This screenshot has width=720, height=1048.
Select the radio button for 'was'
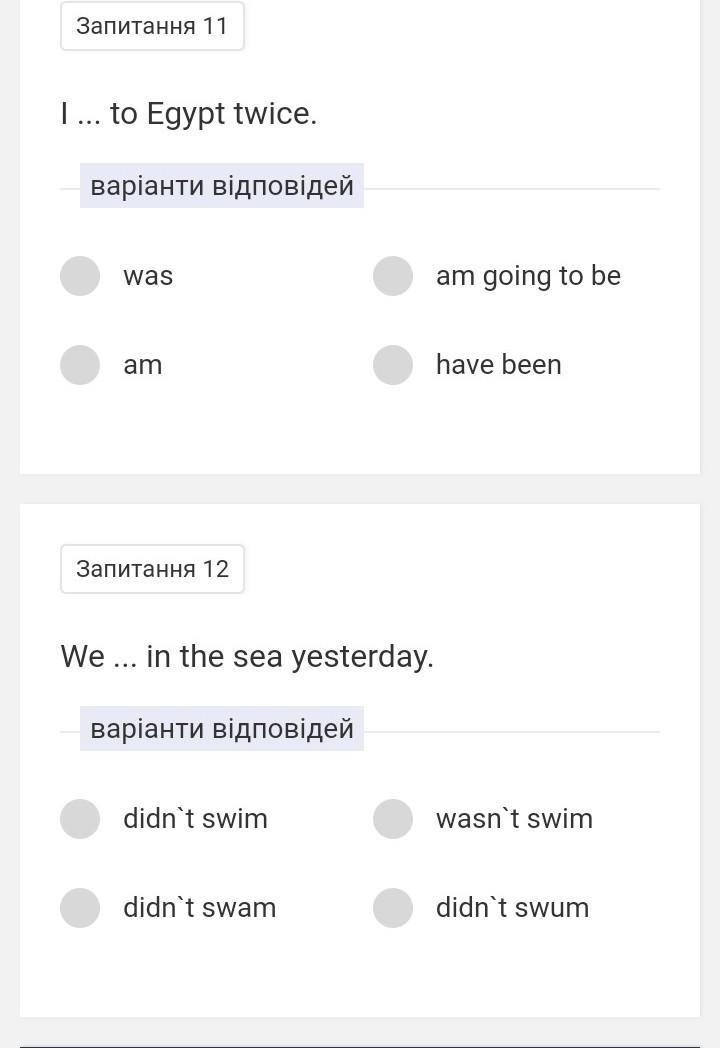[80, 276]
